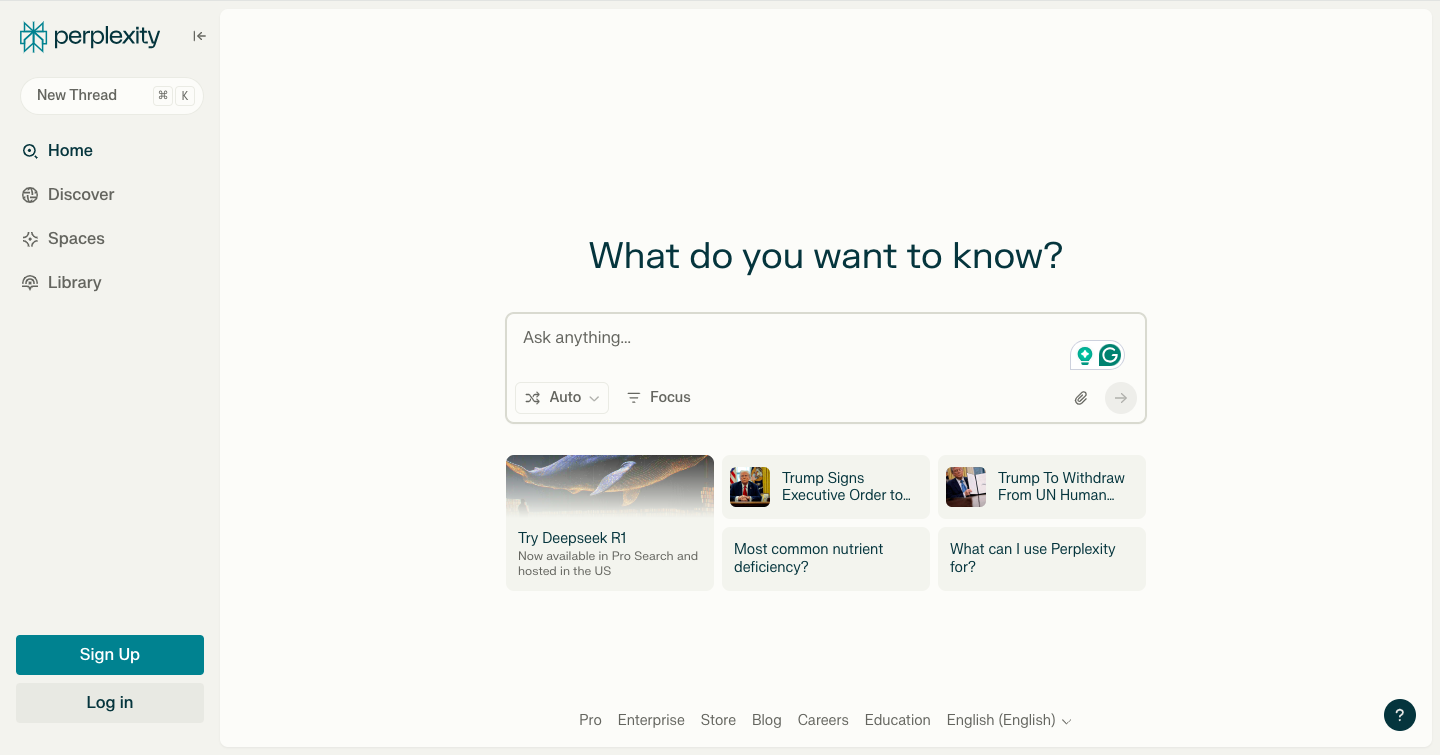Expand the Auto model dropdown

[x=562, y=398]
